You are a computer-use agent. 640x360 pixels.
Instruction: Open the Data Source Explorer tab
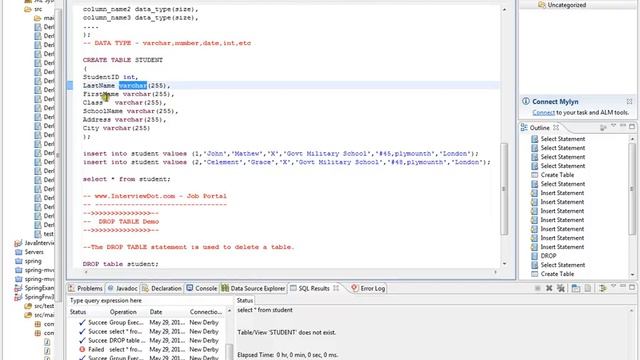(x=253, y=288)
